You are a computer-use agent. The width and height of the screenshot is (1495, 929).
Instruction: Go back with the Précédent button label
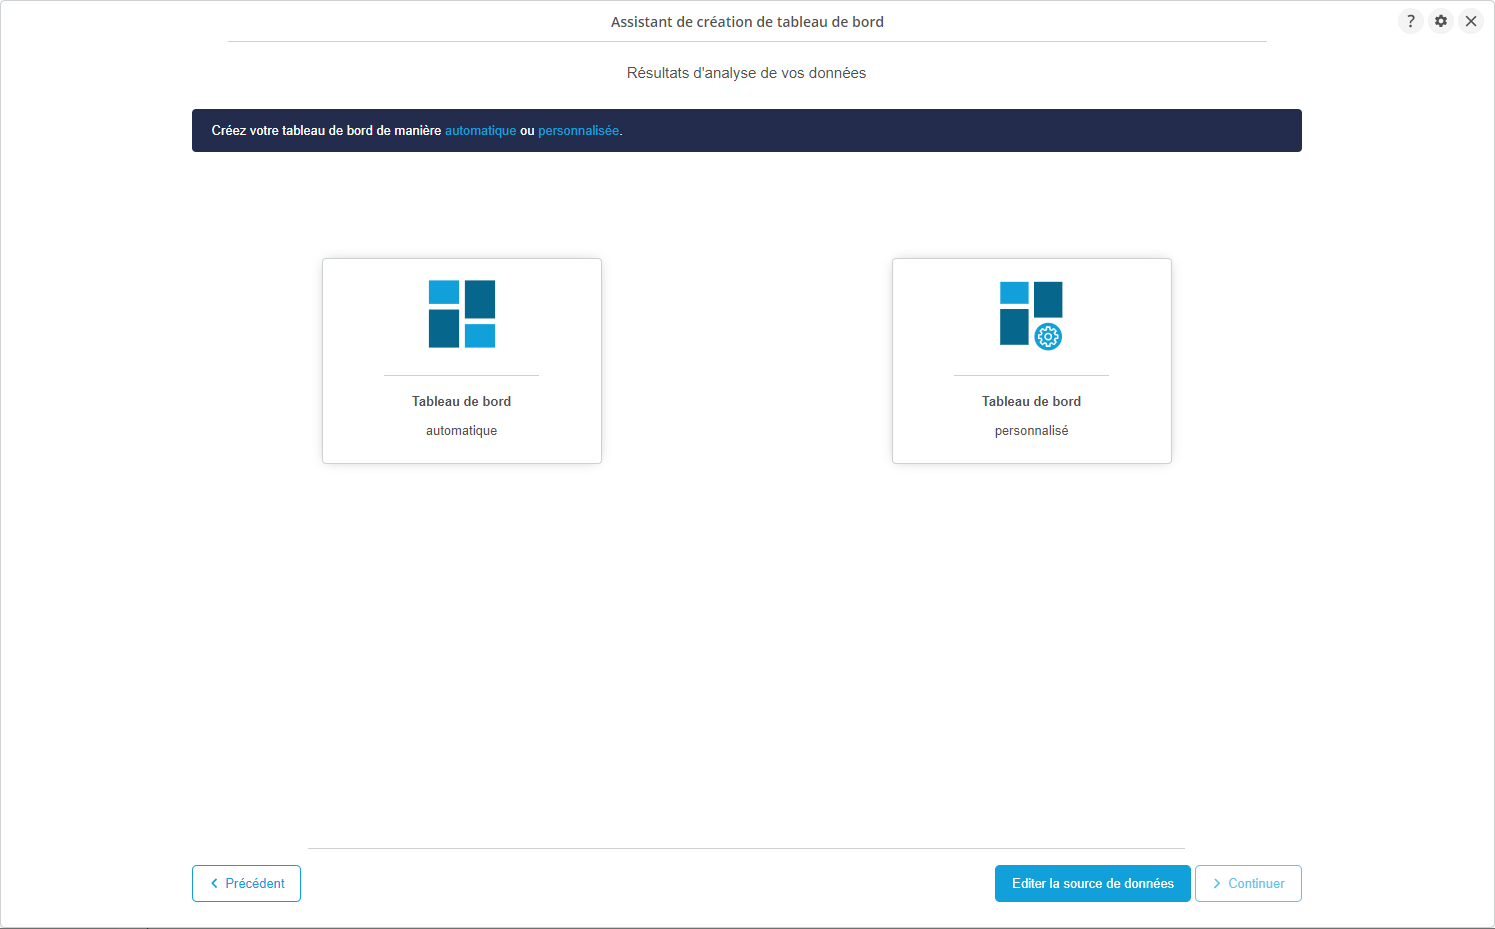tap(255, 884)
